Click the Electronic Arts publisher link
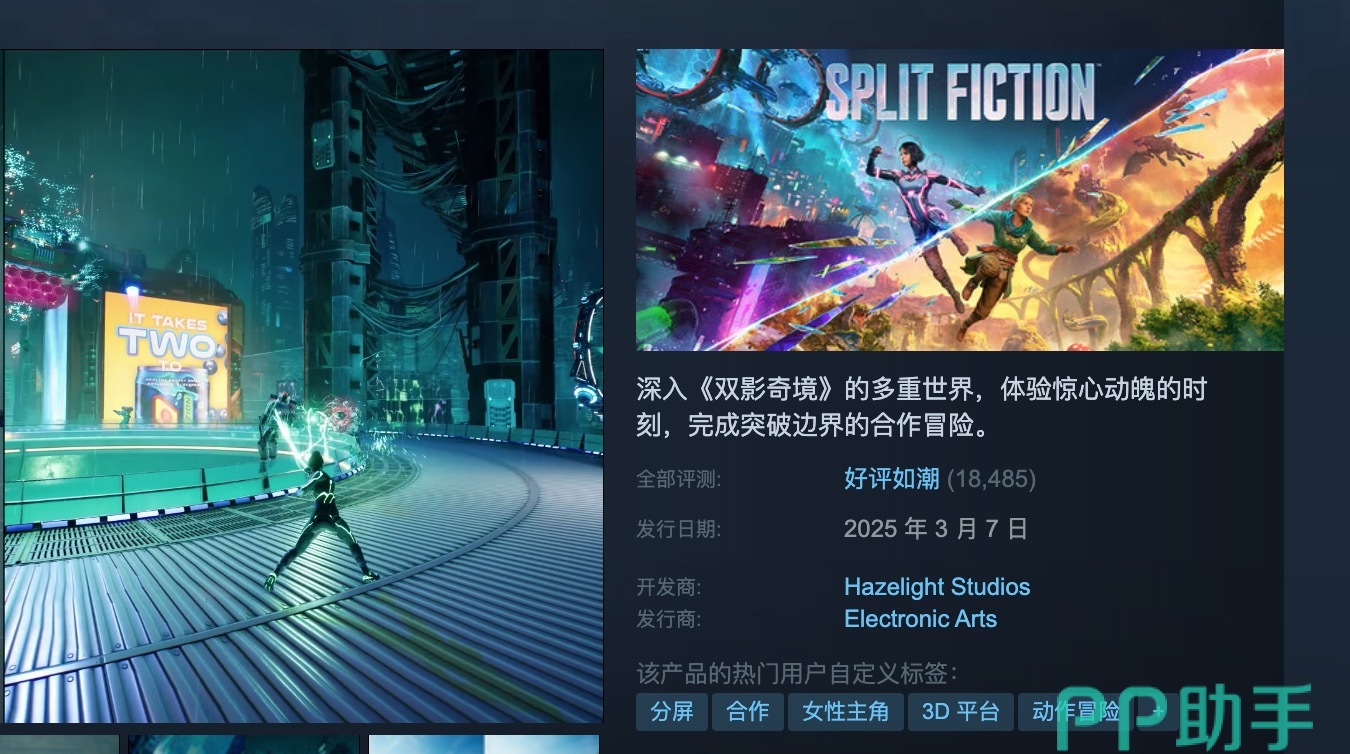The image size is (1350, 754). coord(921,619)
